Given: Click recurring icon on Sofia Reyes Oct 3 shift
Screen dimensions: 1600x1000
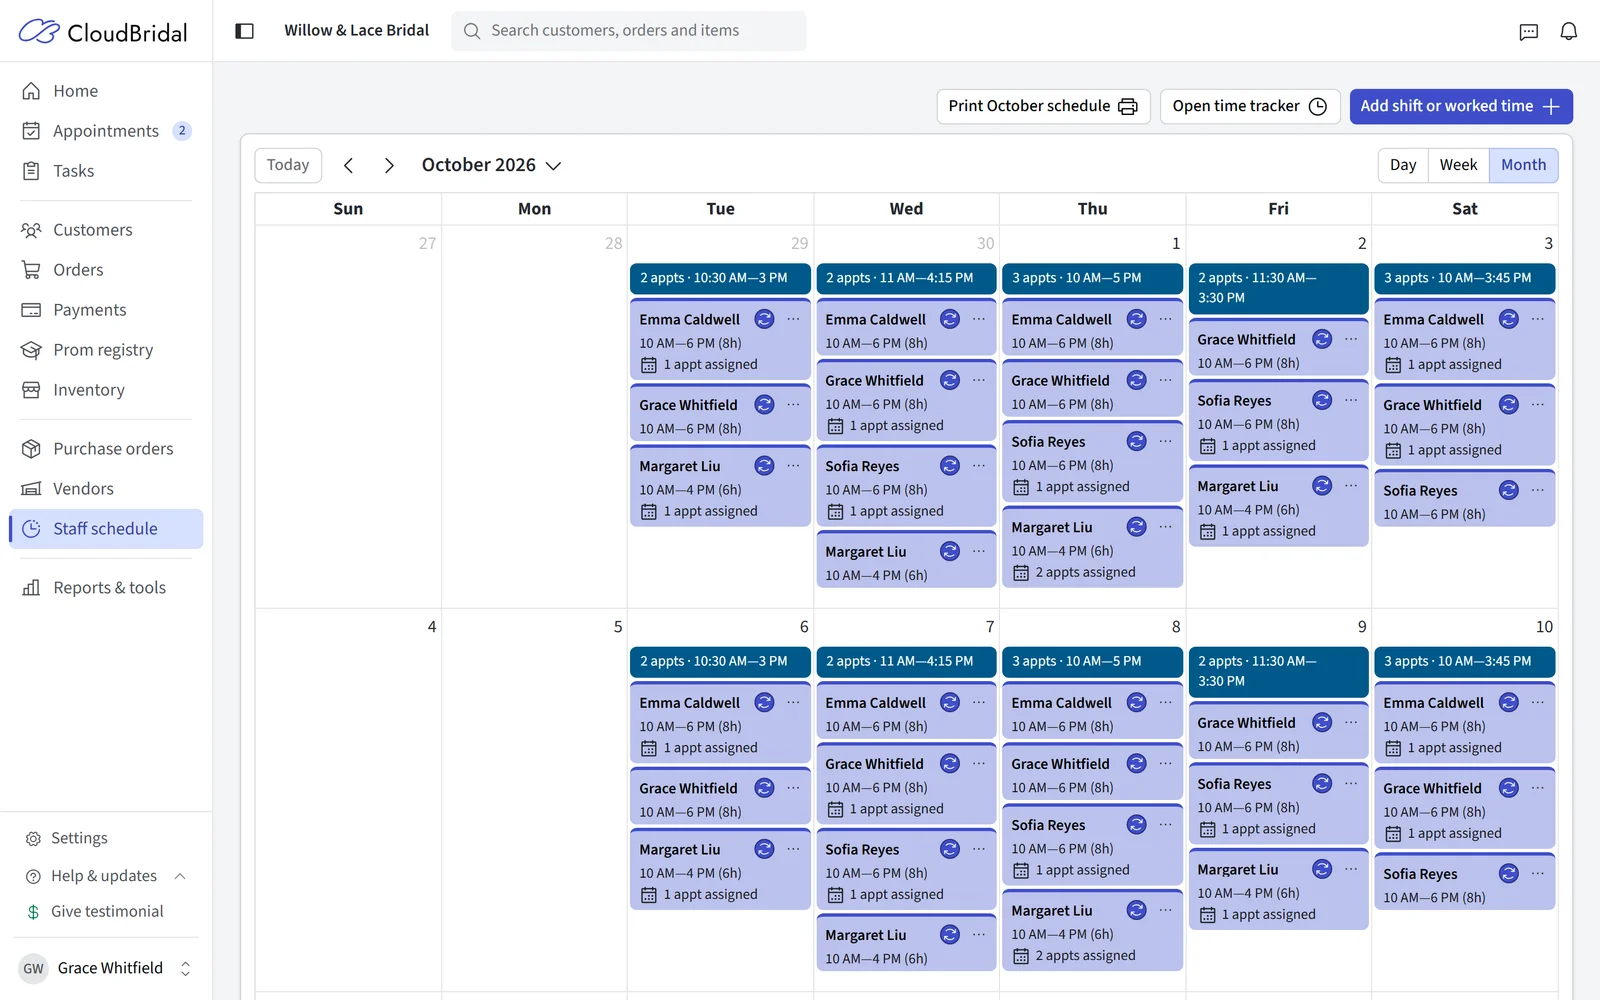Looking at the screenshot, I should click(x=1508, y=490).
